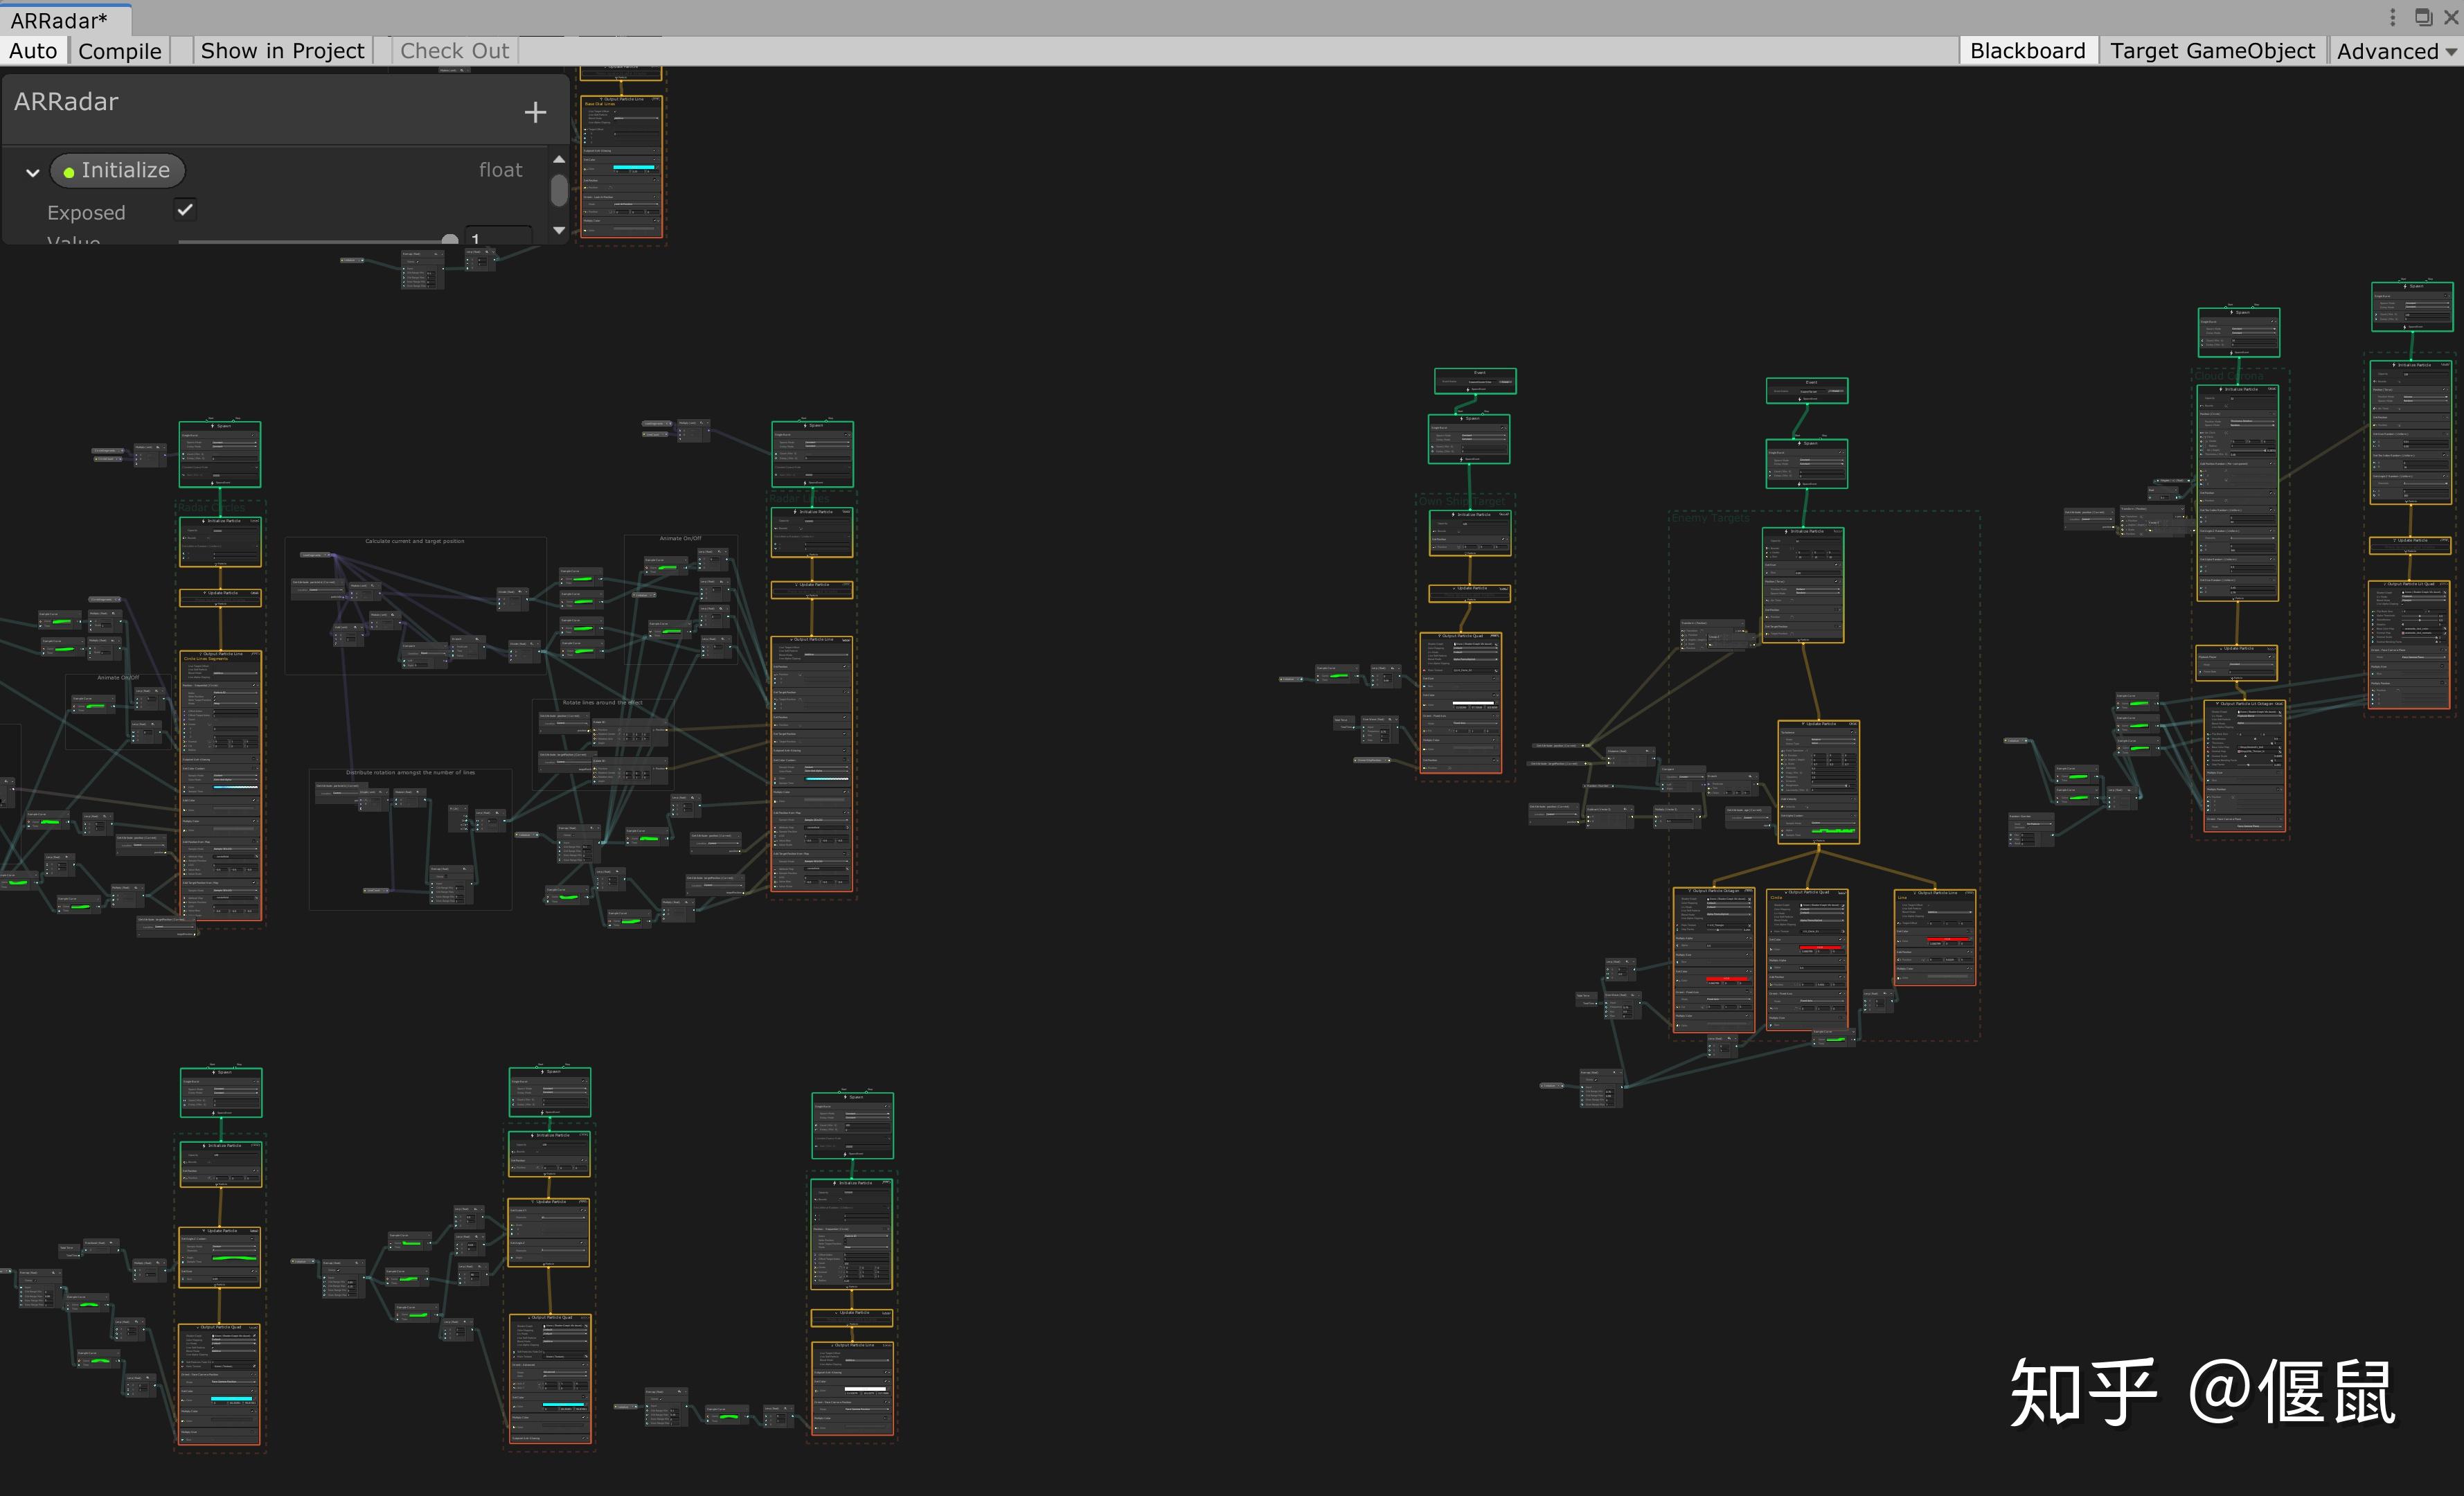Open the three-dot window options menu
Image resolution: width=2464 pixels, height=1496 pixels.
click(x=2392, y=17)
